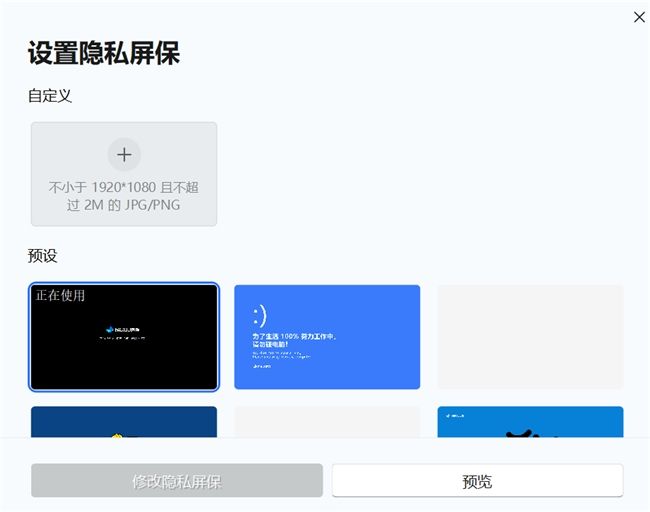Click the plus icon to add image
This screenshot has height=512, width=650.
(x=124, y=155)
